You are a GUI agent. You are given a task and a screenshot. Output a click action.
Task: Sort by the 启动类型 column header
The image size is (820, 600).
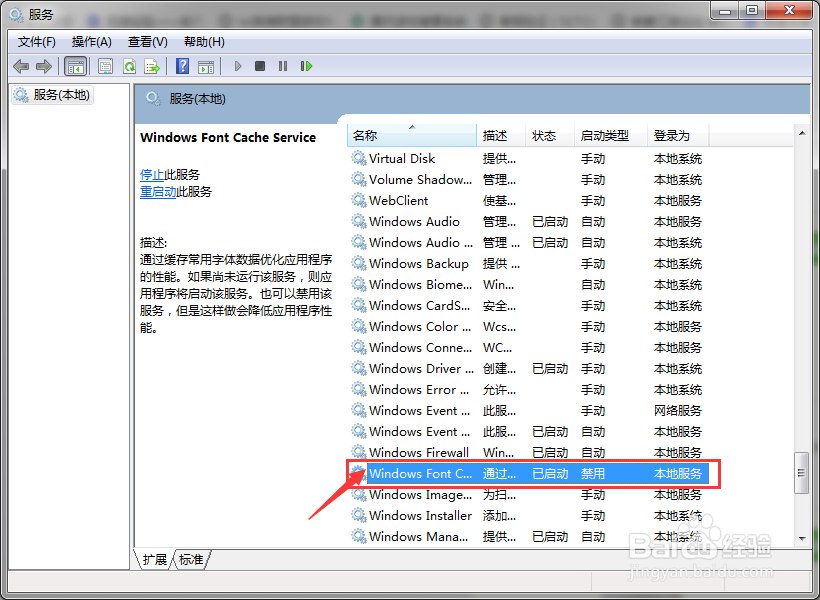[611, 135]
